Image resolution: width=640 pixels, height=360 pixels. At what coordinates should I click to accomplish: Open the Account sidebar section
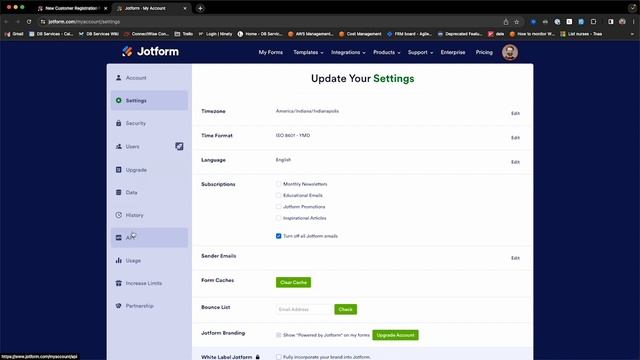click(x=149, y=78)
